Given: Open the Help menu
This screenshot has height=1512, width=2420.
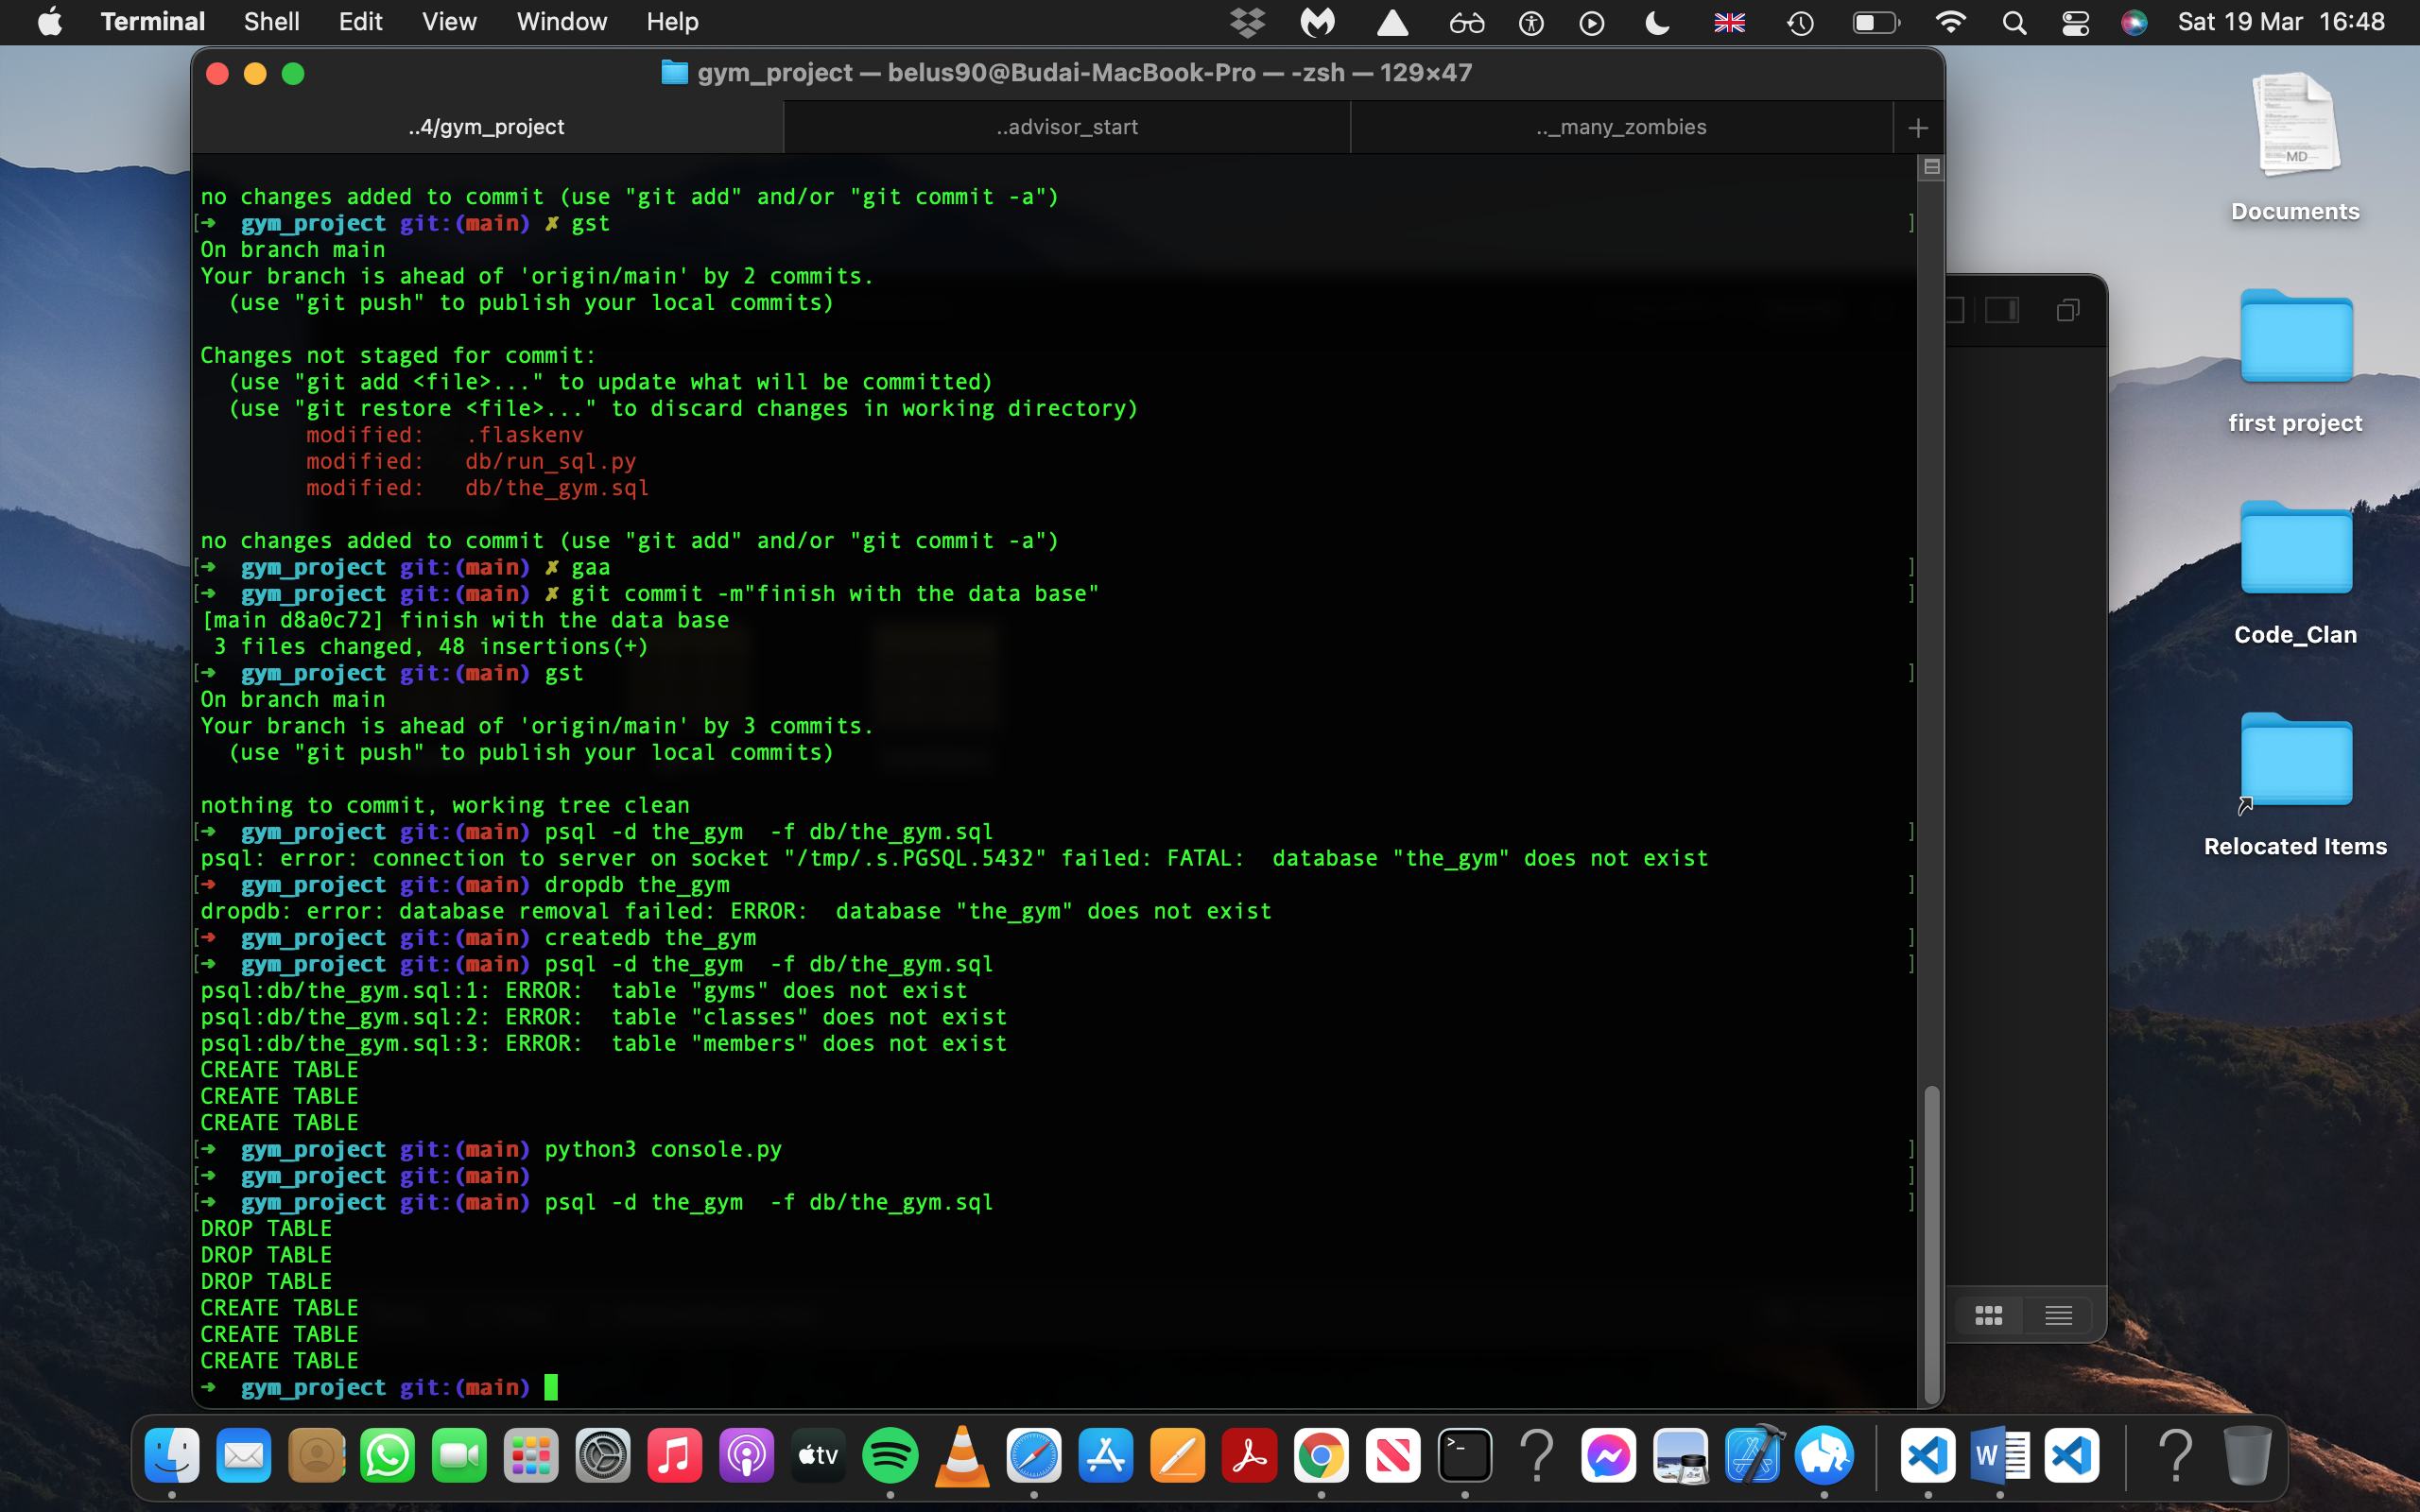Looking at the screenshot, I should pos(672,21).
